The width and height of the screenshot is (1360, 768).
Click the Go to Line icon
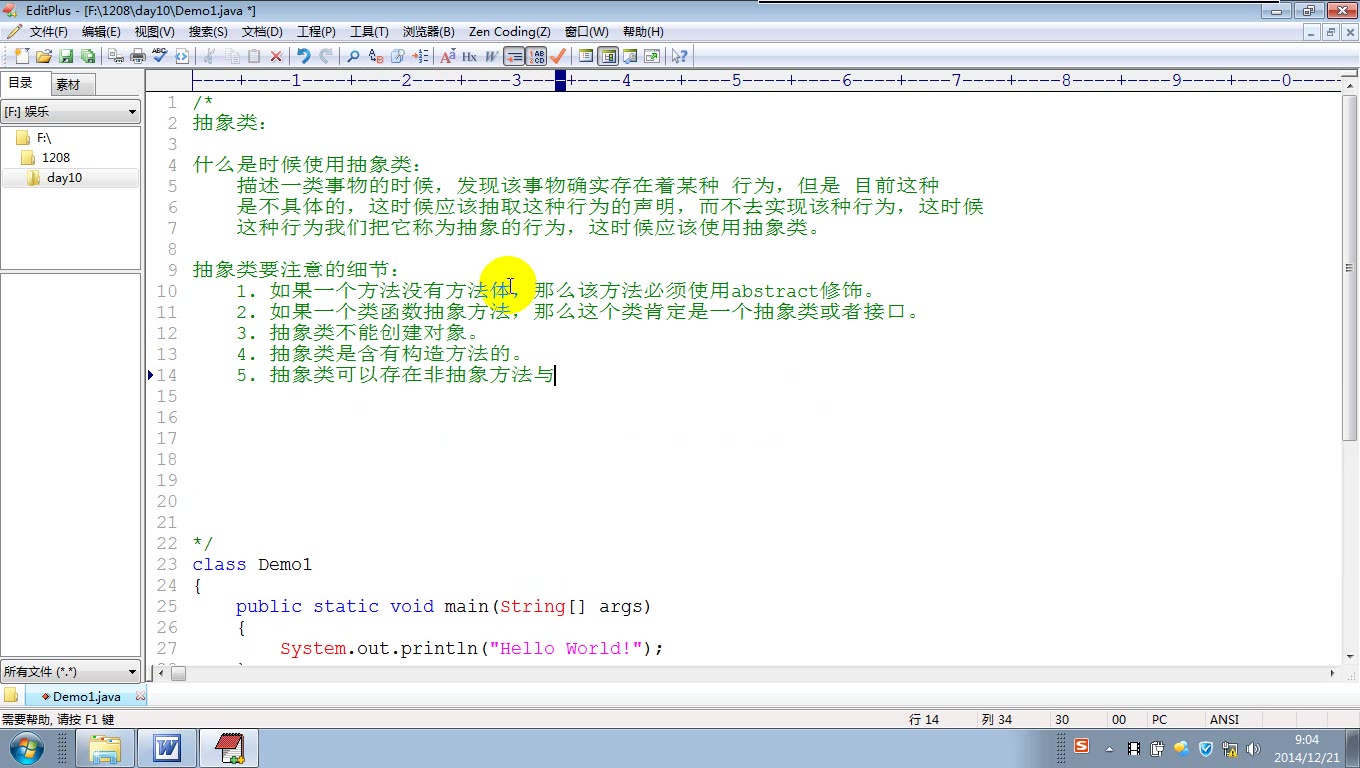pyautogui.click(x=421, y=56)
